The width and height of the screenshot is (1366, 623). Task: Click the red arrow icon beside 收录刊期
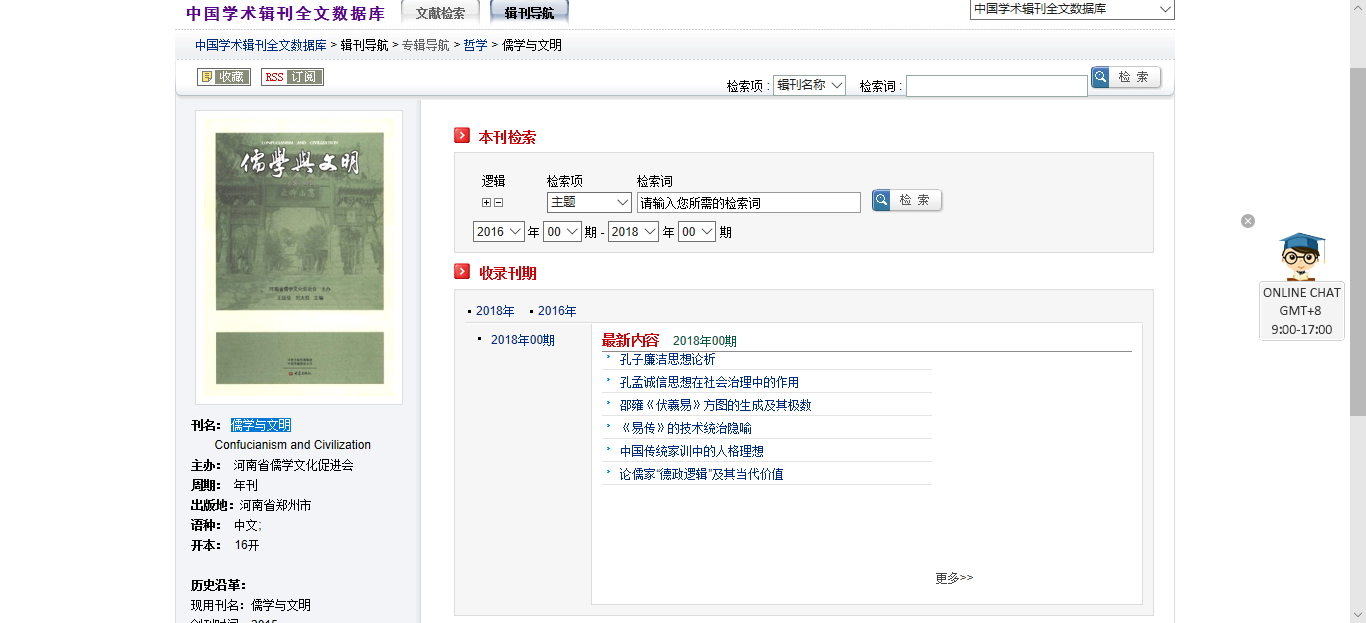[x=462, y=272]
